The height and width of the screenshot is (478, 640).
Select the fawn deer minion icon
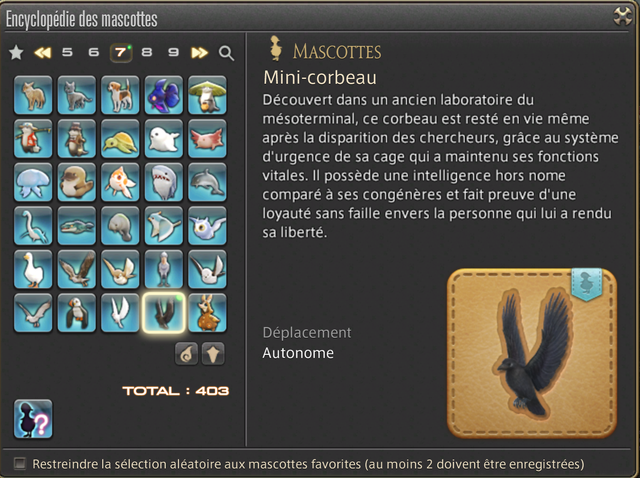(x=207, y=313)
